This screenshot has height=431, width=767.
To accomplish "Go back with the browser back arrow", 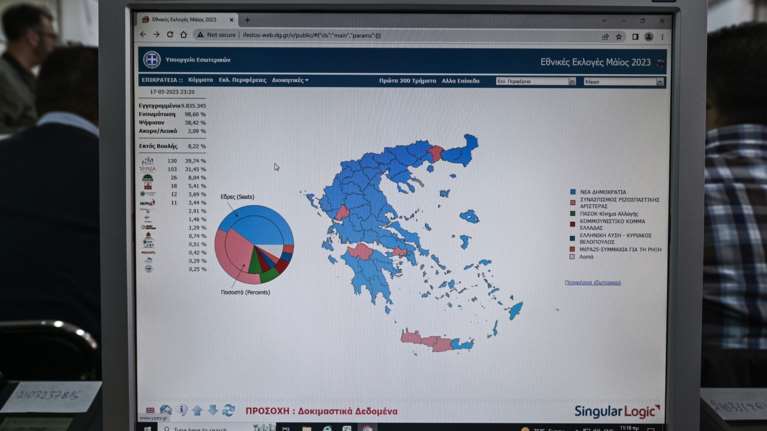I will [143, 35].
